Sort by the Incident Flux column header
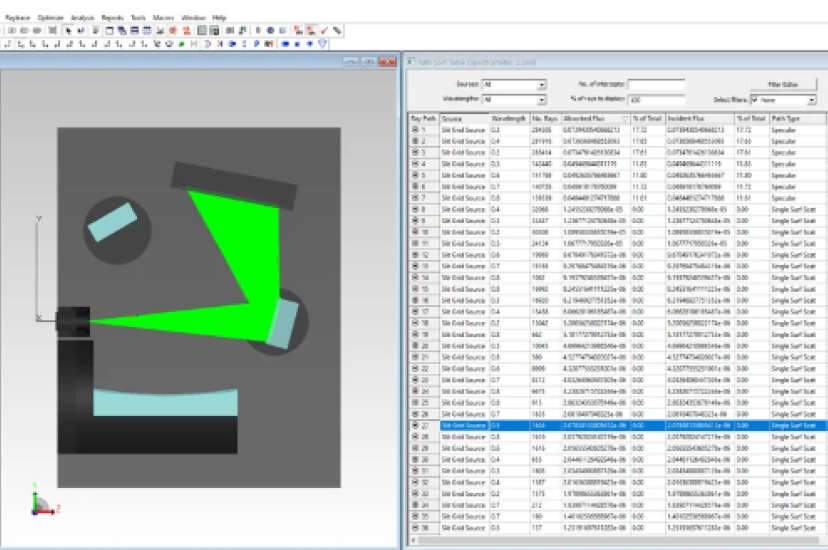The image size is (828, 550). 700,119
